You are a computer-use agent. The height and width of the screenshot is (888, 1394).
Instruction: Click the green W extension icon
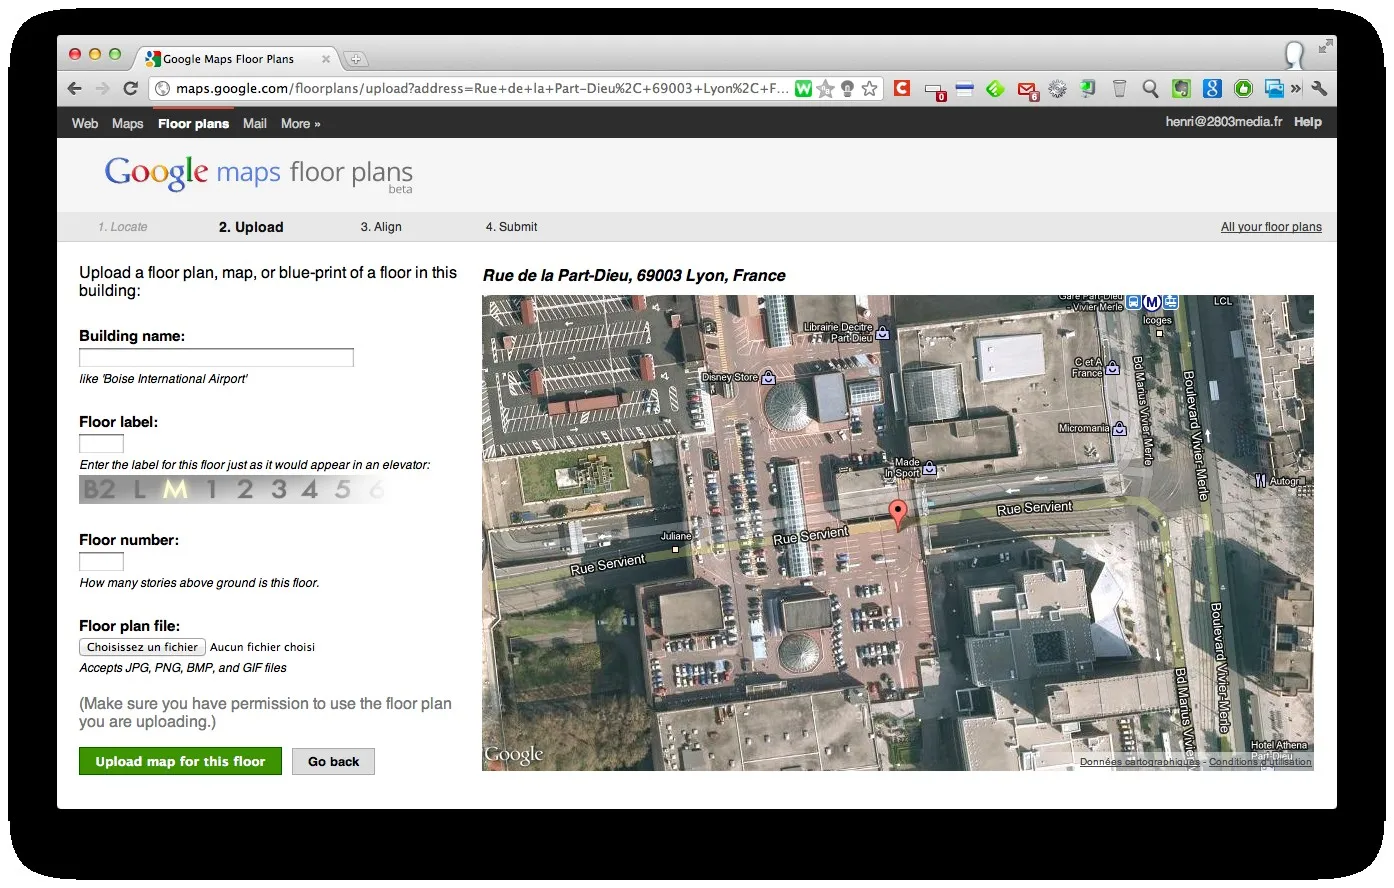[x=803, y=89]
